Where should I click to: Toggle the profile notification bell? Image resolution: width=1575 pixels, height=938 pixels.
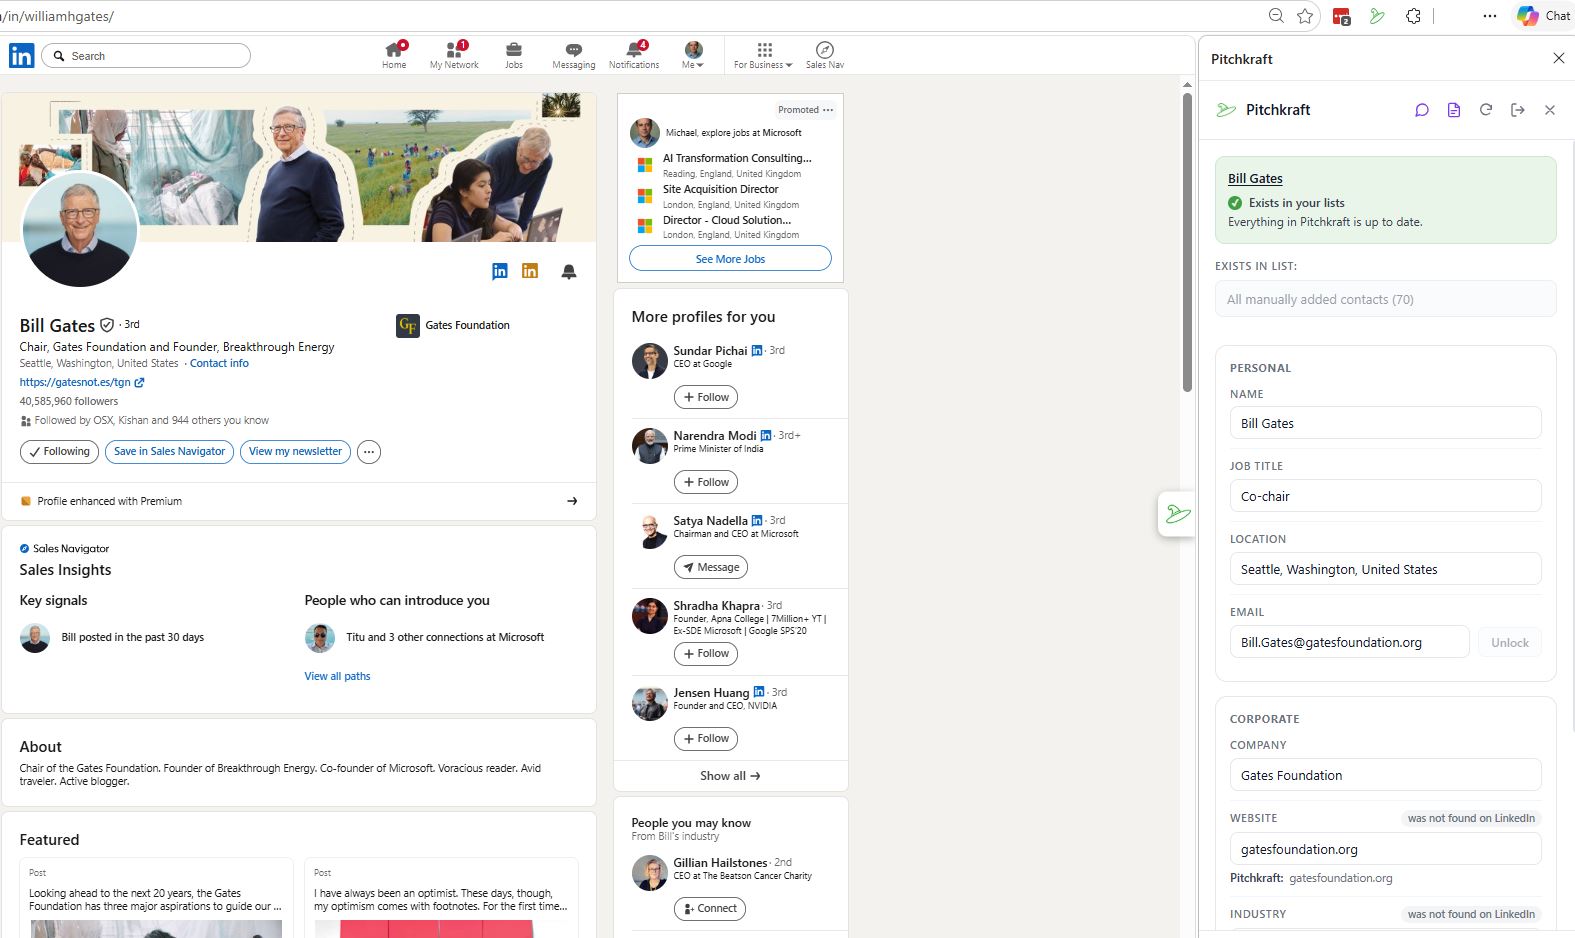coord(569,271)
